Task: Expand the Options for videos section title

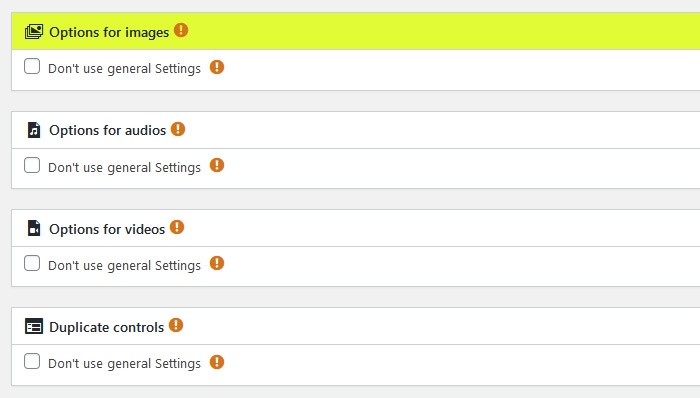Action: 107,229
